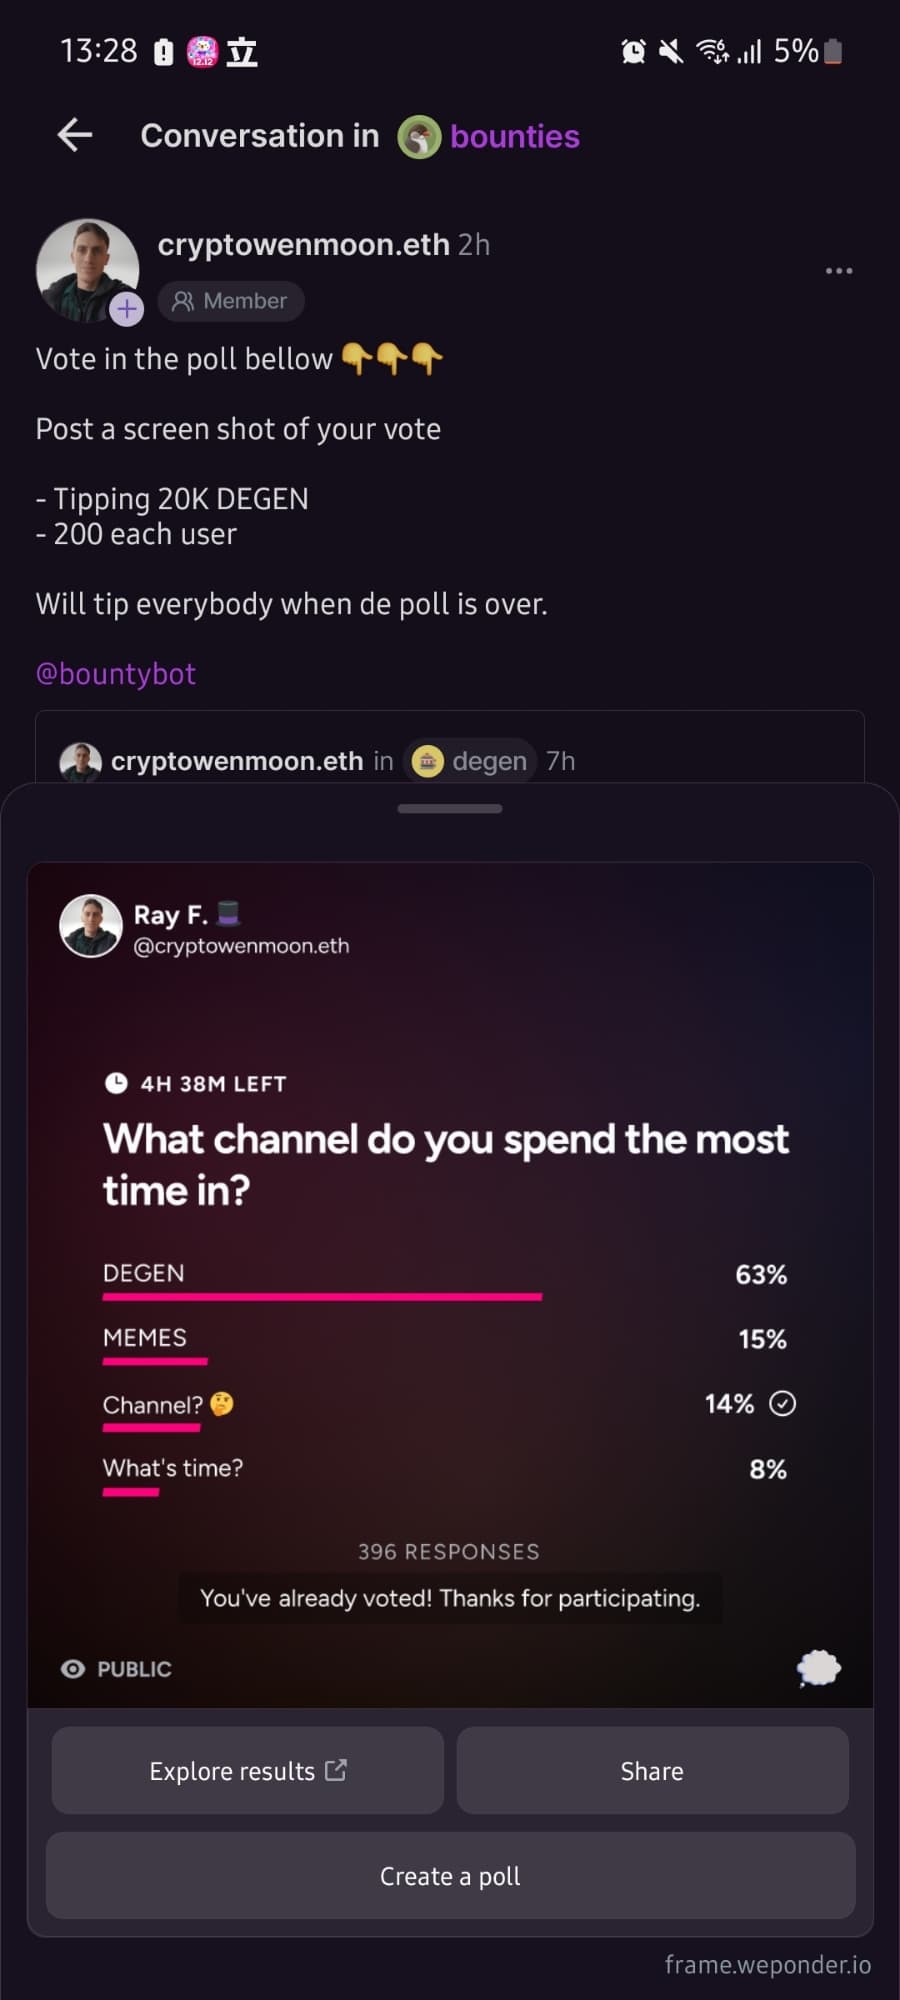Click the Explore results button
900x2000 pixels.
click(248, 1771)
